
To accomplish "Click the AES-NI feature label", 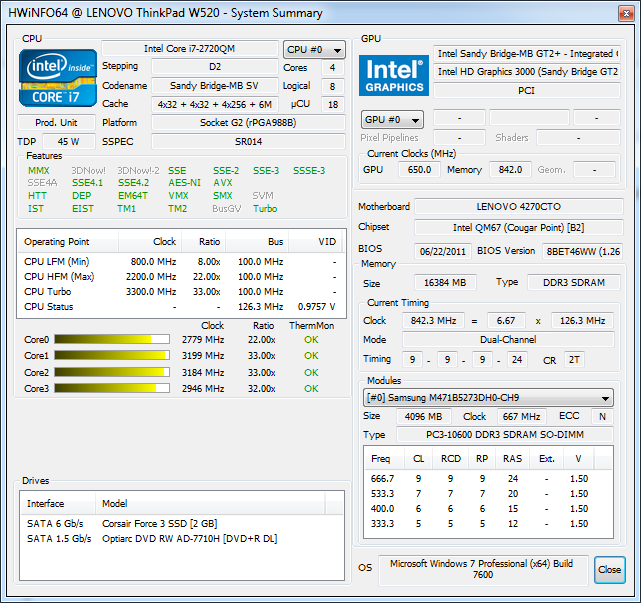I will point(184,183).
